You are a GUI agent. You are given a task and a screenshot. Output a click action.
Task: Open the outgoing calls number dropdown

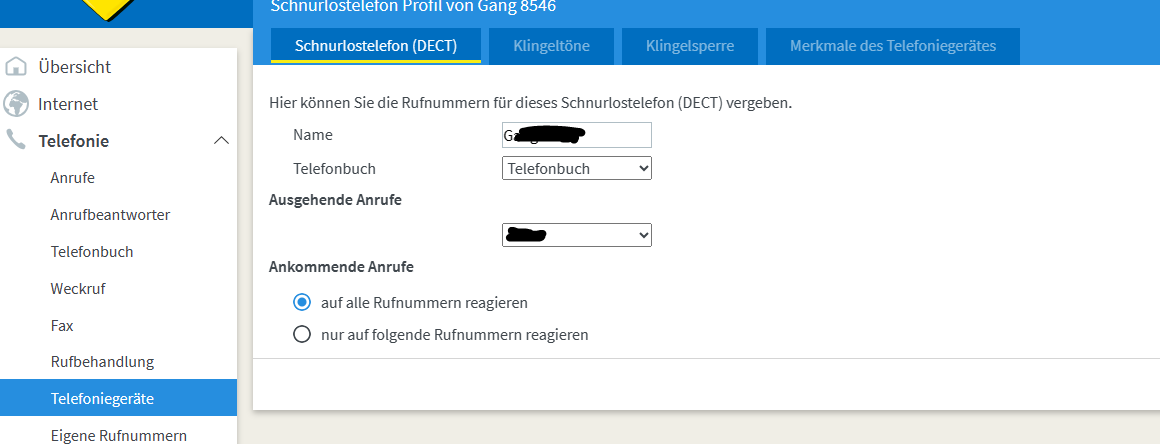(x=576, y=235)
